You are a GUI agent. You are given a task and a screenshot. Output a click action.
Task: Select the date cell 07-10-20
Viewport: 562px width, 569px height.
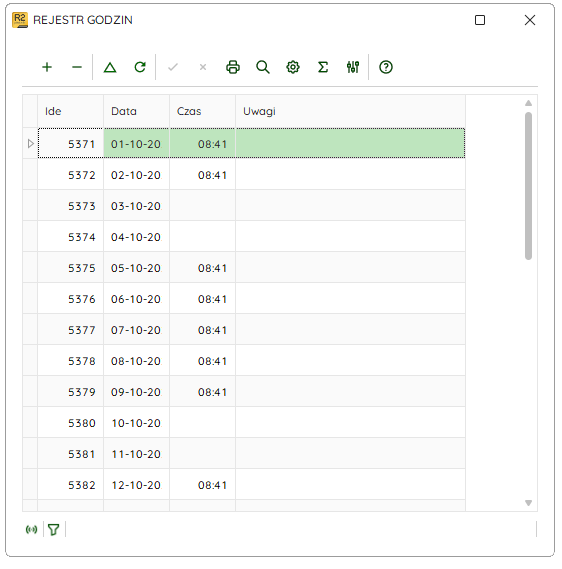(136, 330)
